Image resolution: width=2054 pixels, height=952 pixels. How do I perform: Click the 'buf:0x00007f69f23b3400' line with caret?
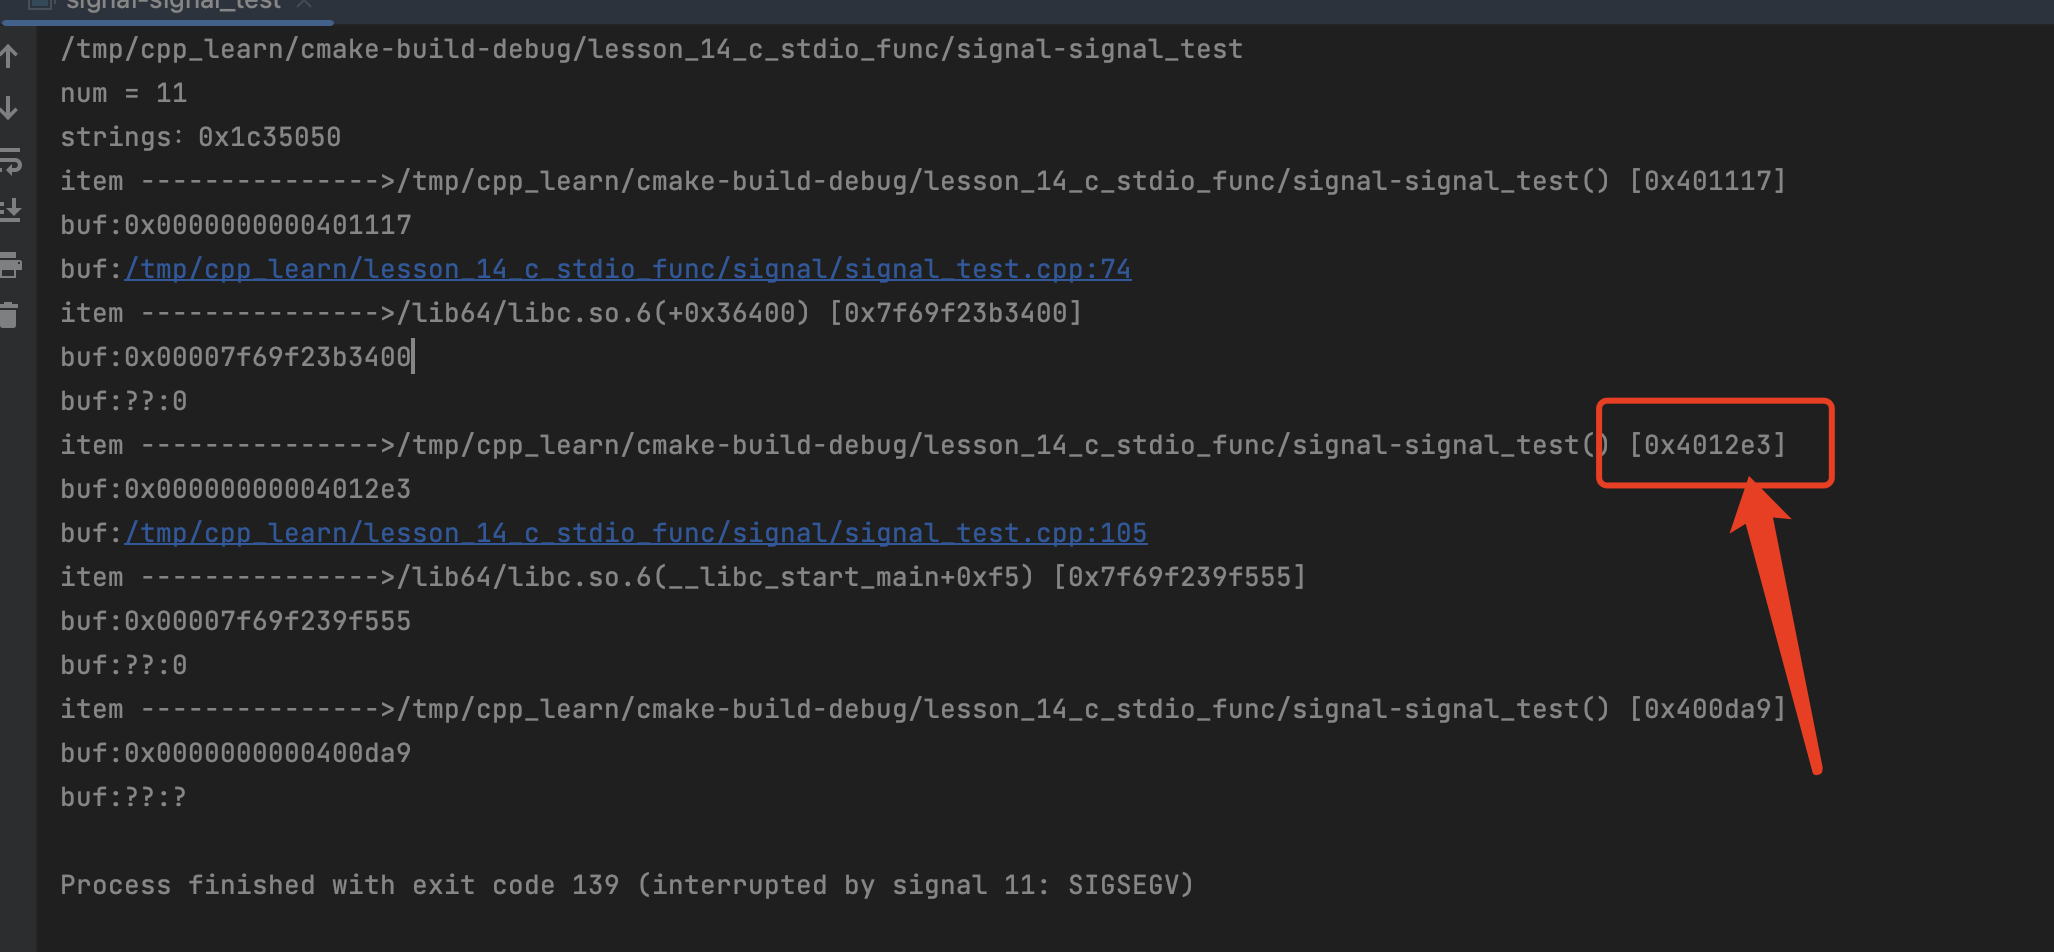tap(236, 357)
